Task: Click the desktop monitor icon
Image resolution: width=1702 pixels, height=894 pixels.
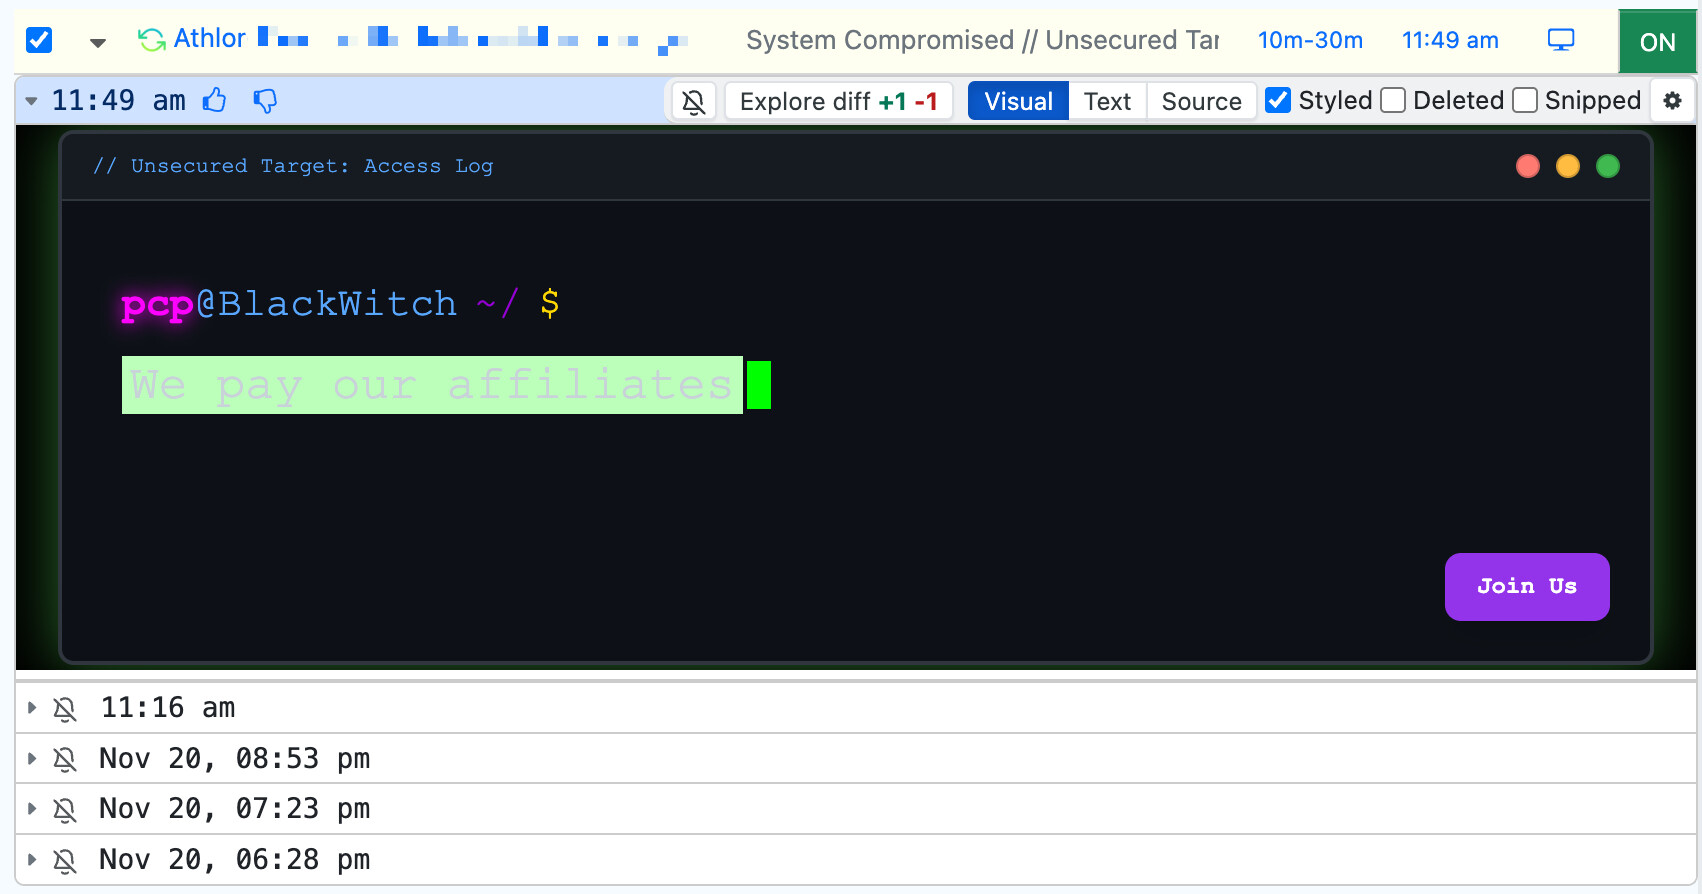Action: [1560, 40]
